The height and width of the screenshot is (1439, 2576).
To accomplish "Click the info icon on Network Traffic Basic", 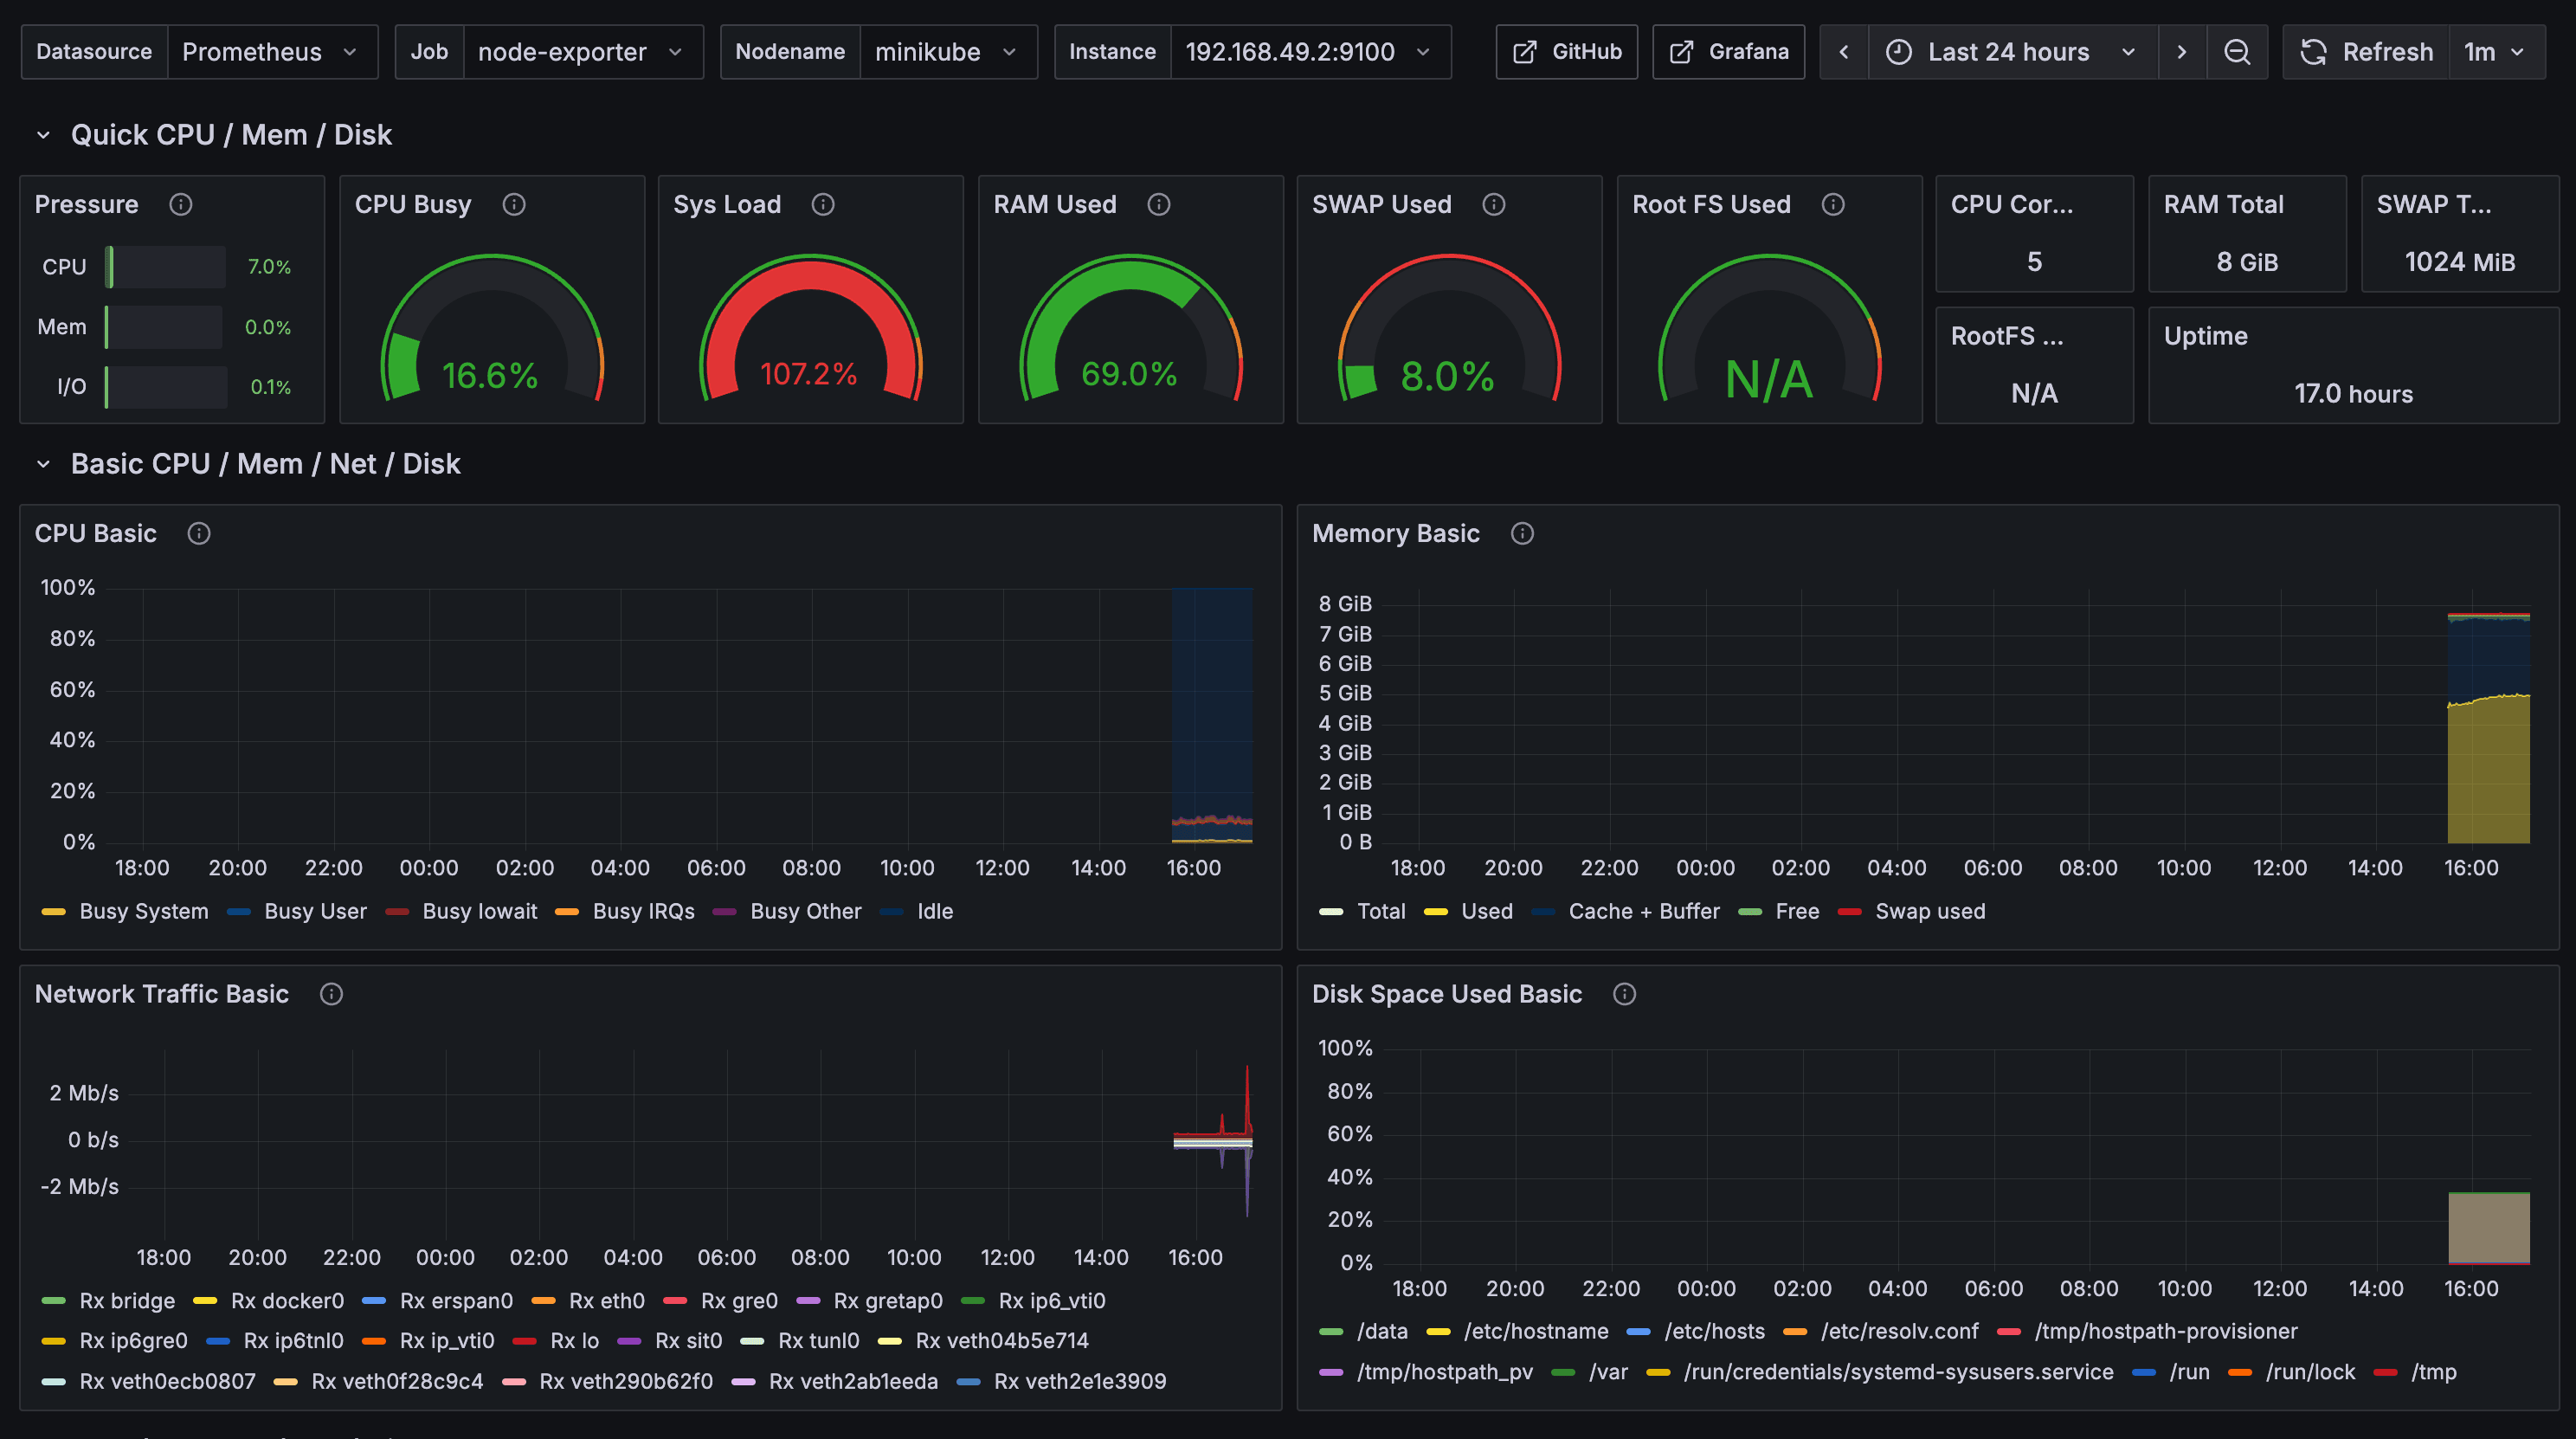I will 331,994.
